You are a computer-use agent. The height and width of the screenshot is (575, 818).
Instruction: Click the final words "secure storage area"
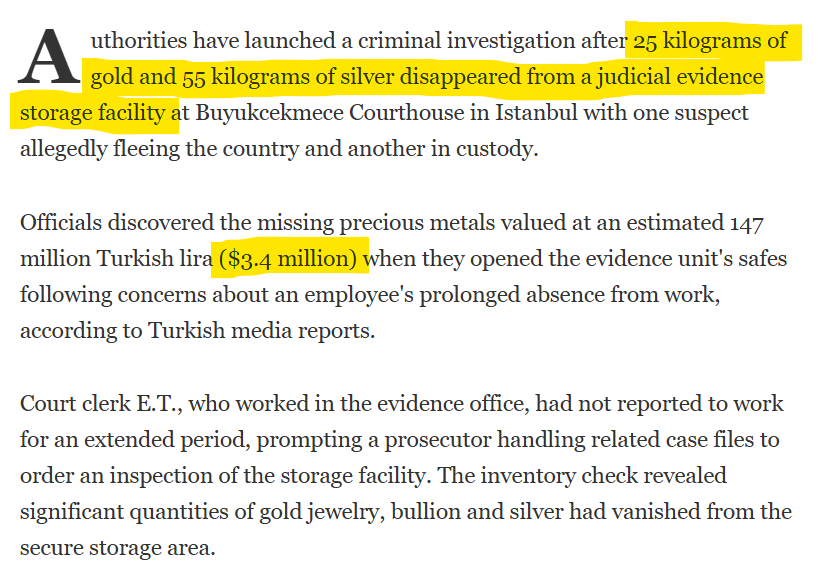click(118, 548)
